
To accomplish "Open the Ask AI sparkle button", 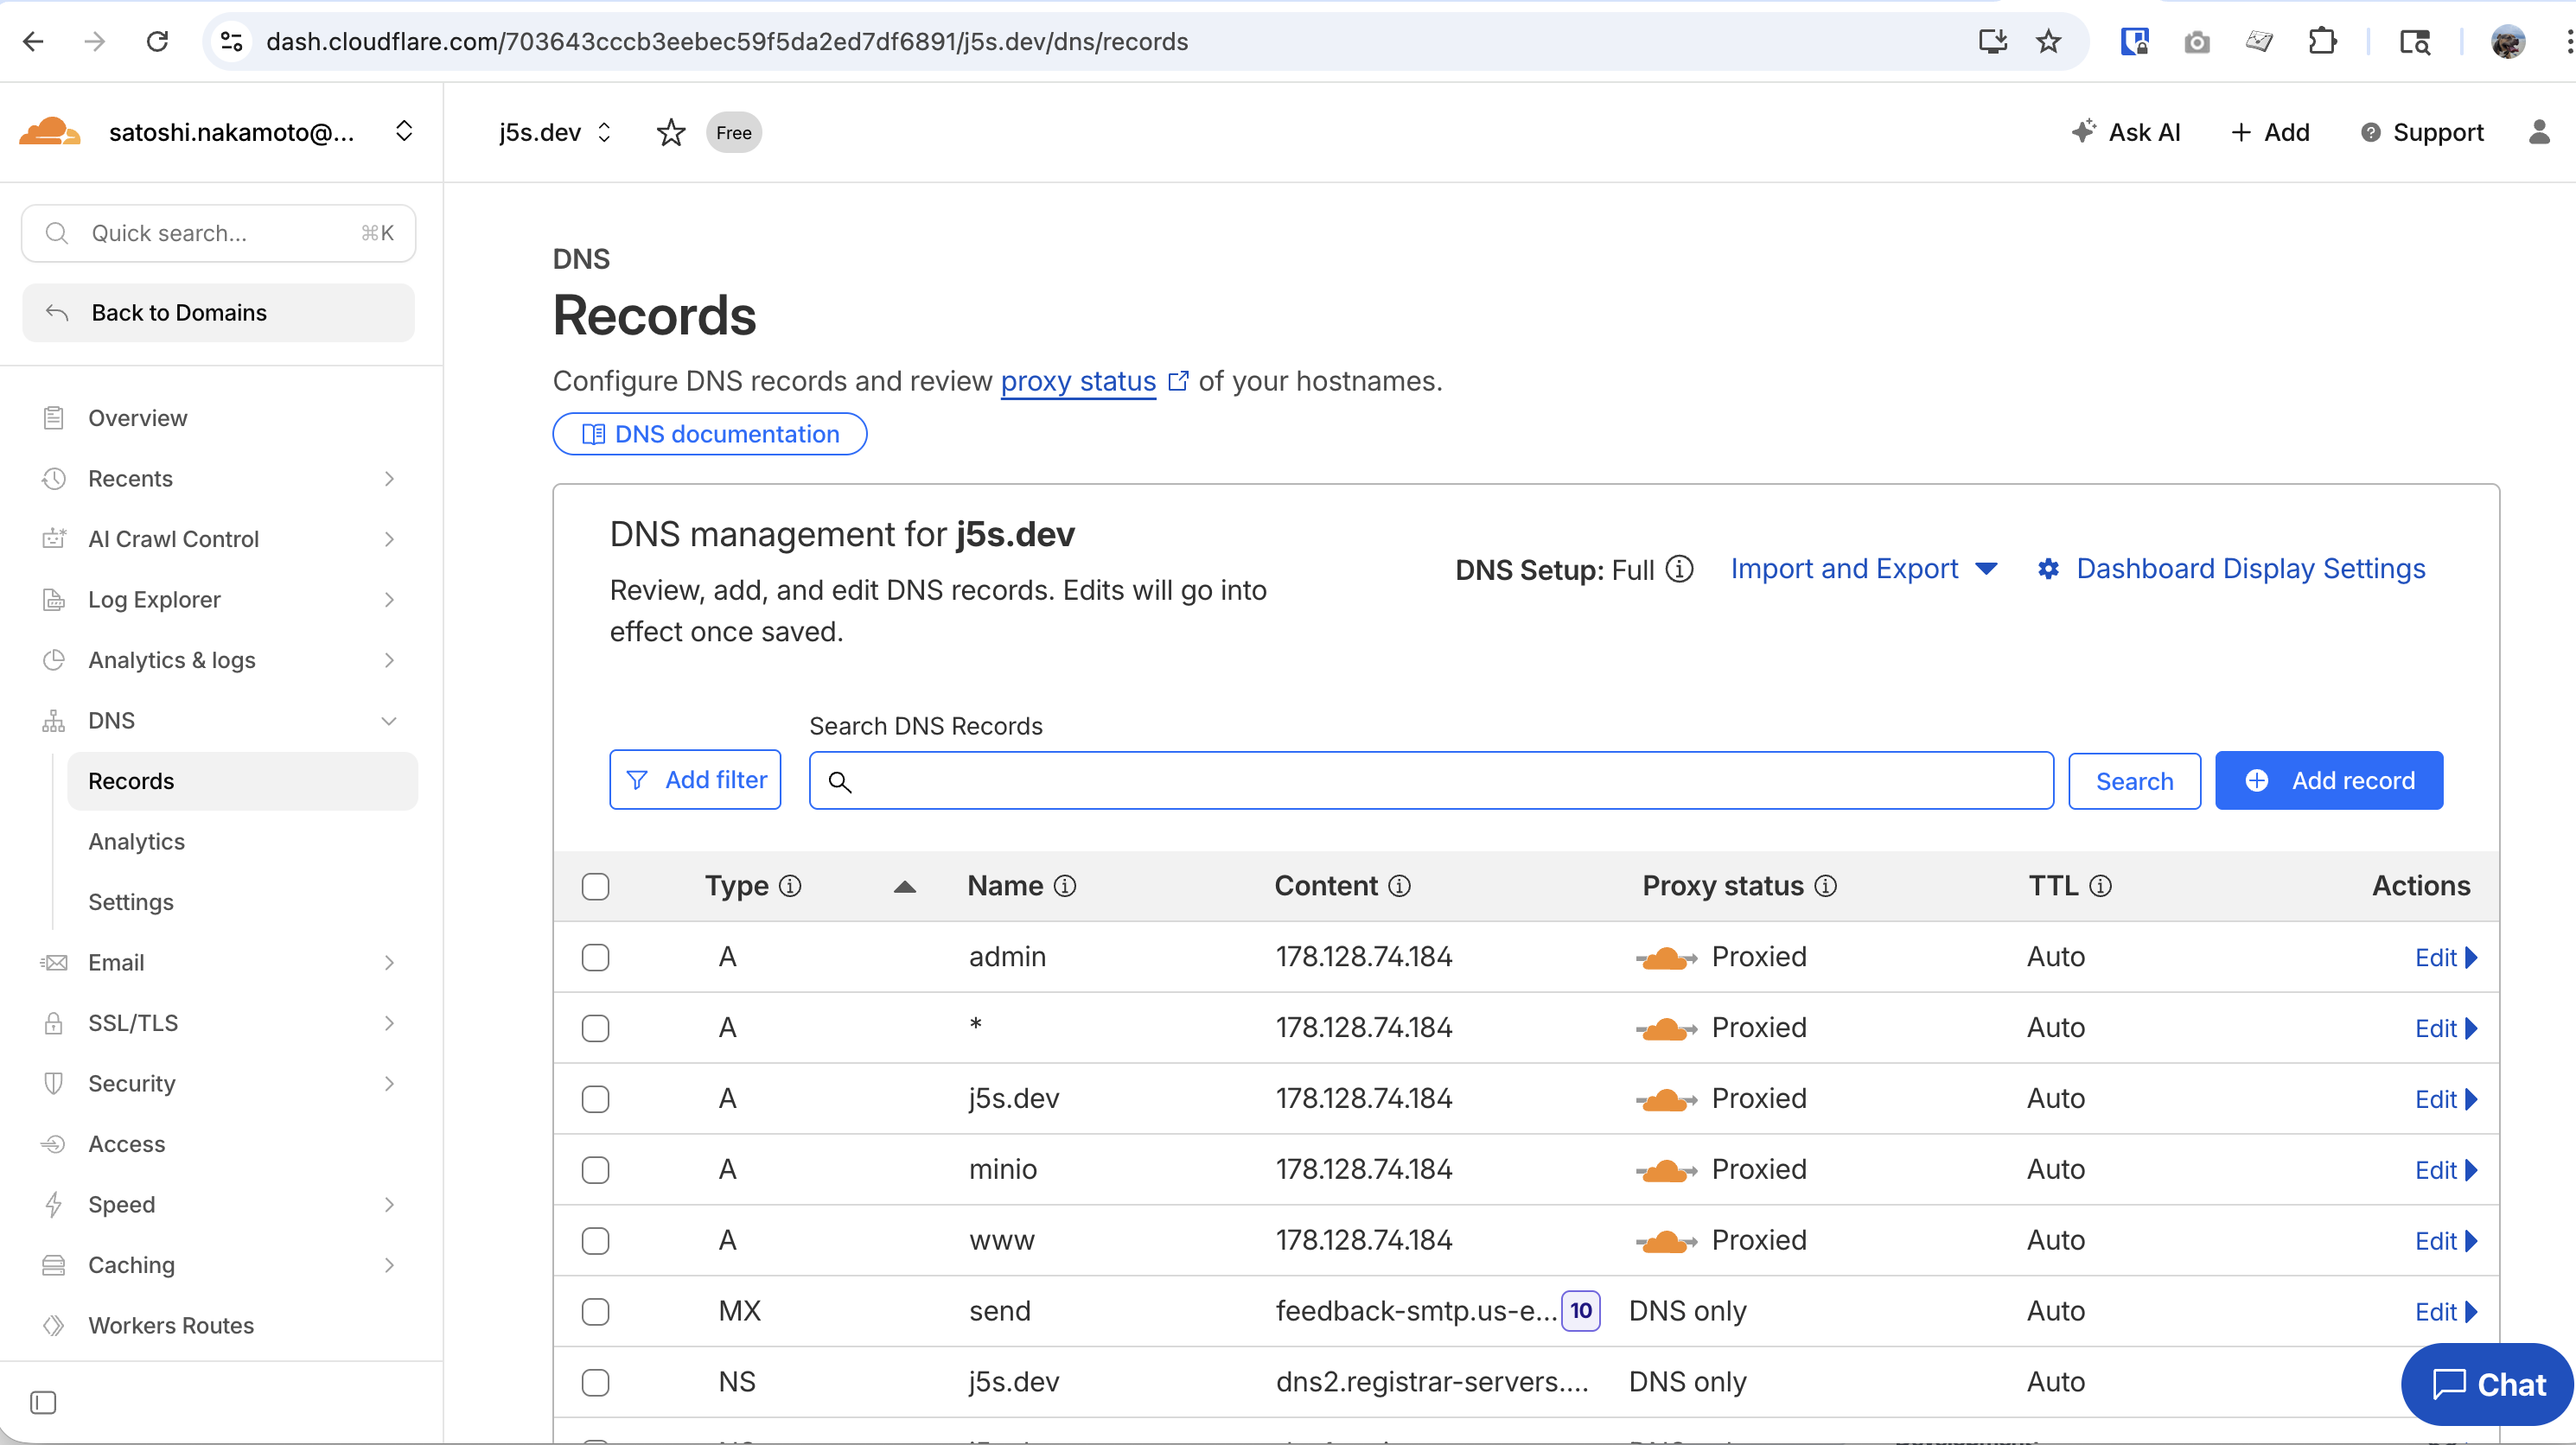I will (x=2126, y=132).
